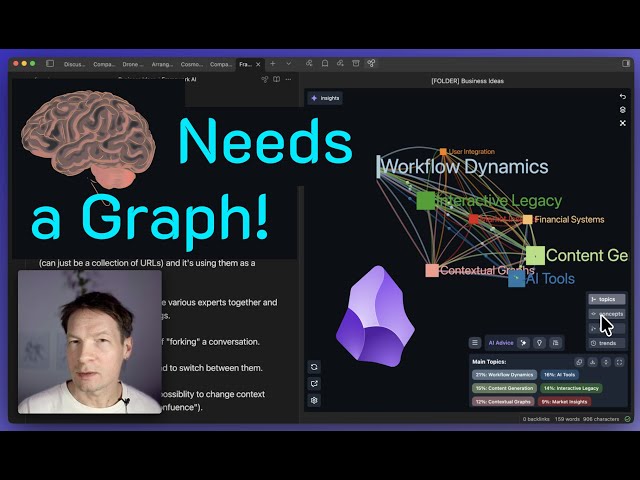Add a new tab with plus
Viewport: 640px width, 480px height.
[273, 64]
